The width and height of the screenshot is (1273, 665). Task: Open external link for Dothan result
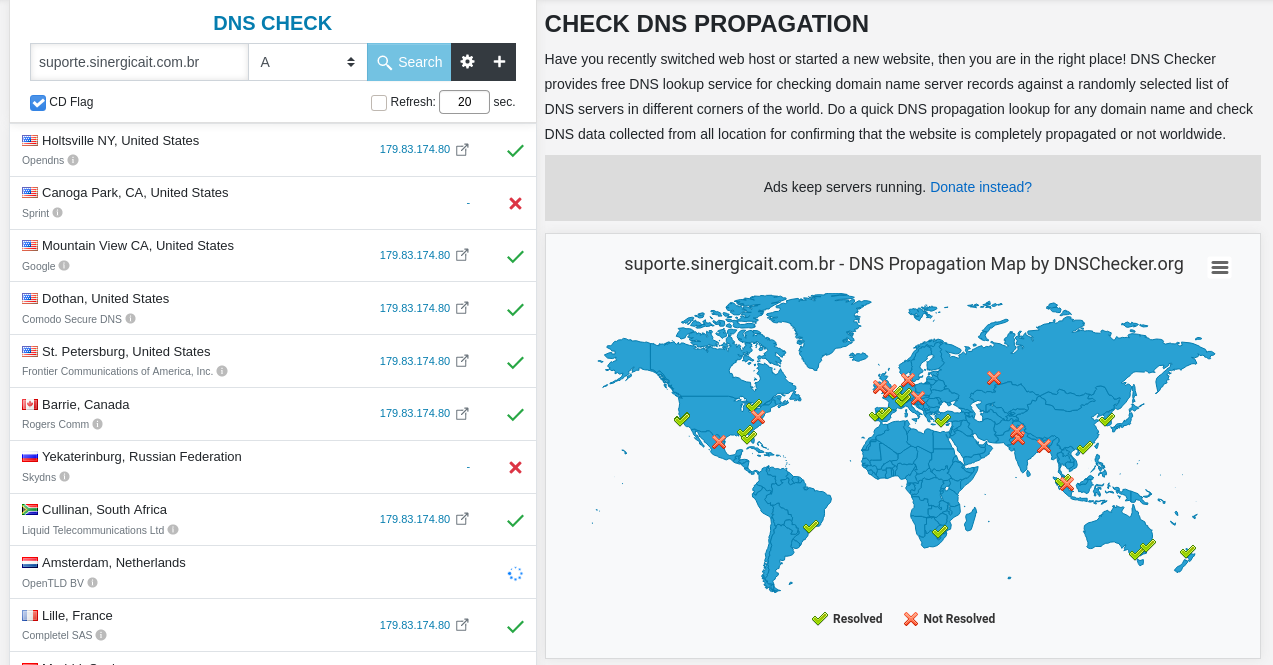[462, 308]
